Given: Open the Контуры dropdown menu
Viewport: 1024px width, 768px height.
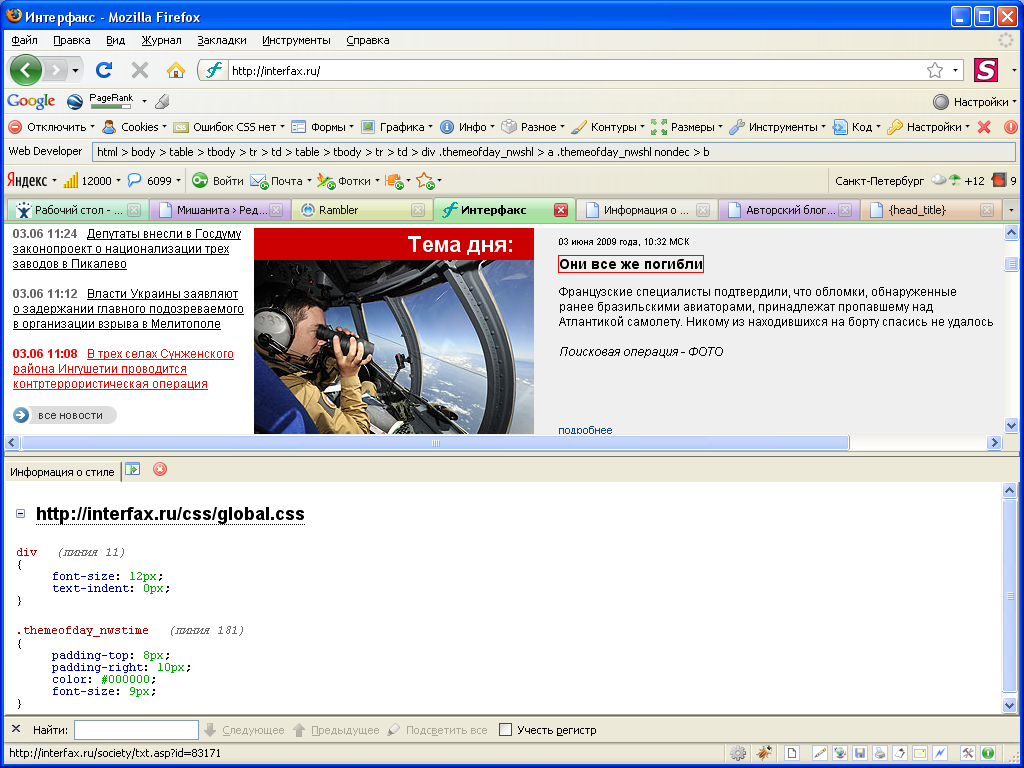Looking at the screenshot, I should pos(608,127).
